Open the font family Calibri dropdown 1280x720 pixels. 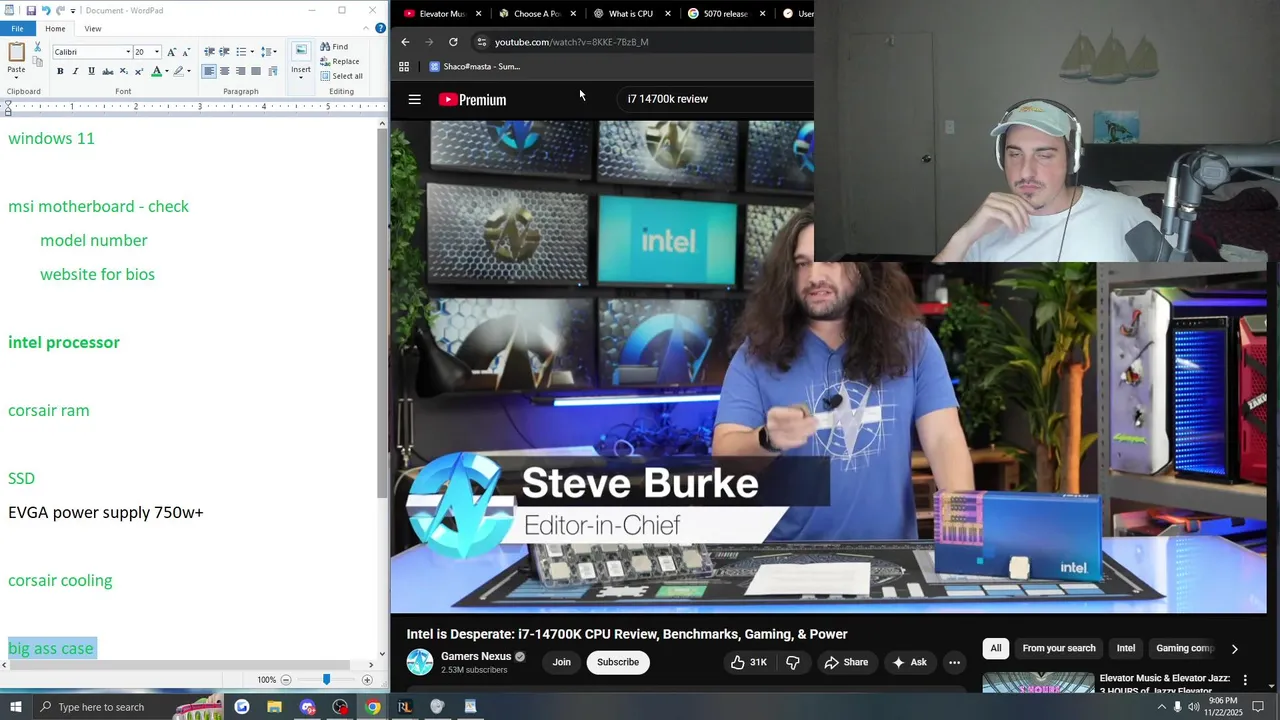click(x=128, y=52)
